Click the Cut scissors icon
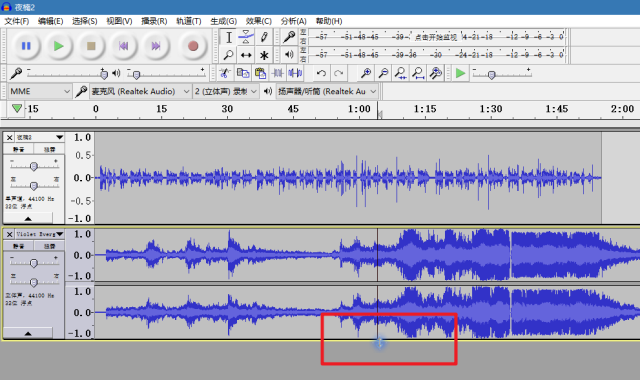Image resolution: width=640 pixels, height=380 pixels. [224, 73]
